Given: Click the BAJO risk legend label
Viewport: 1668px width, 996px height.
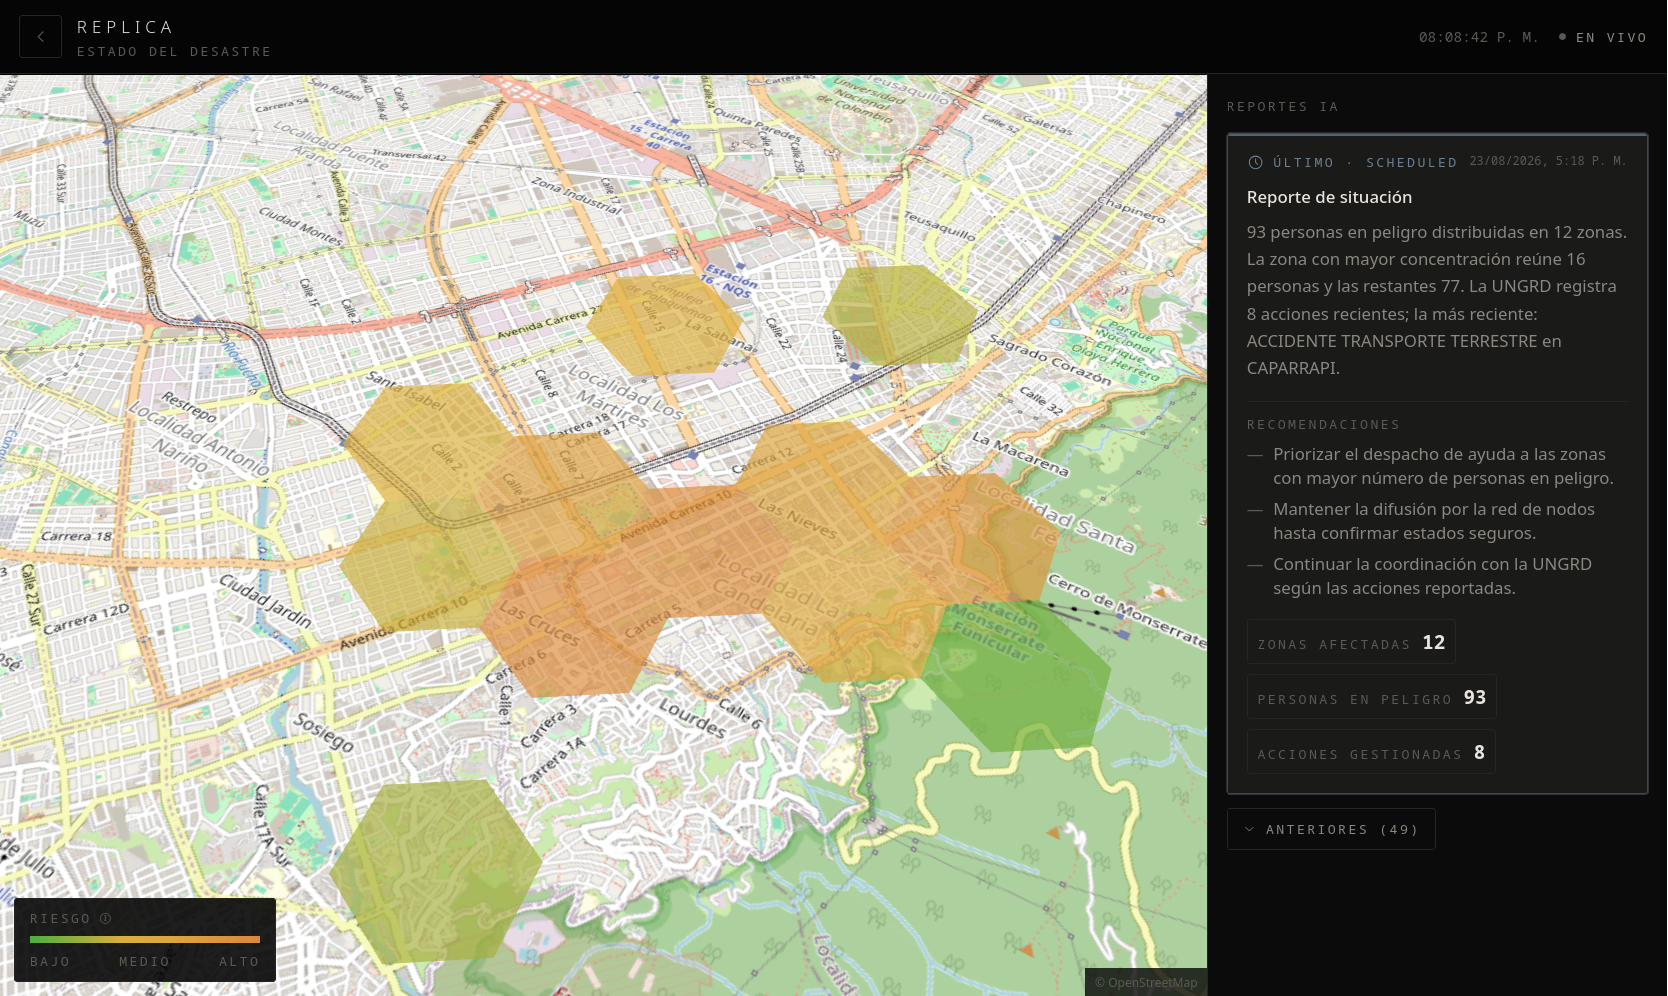Looking at the screenshot, I should (x=50, y=961).
